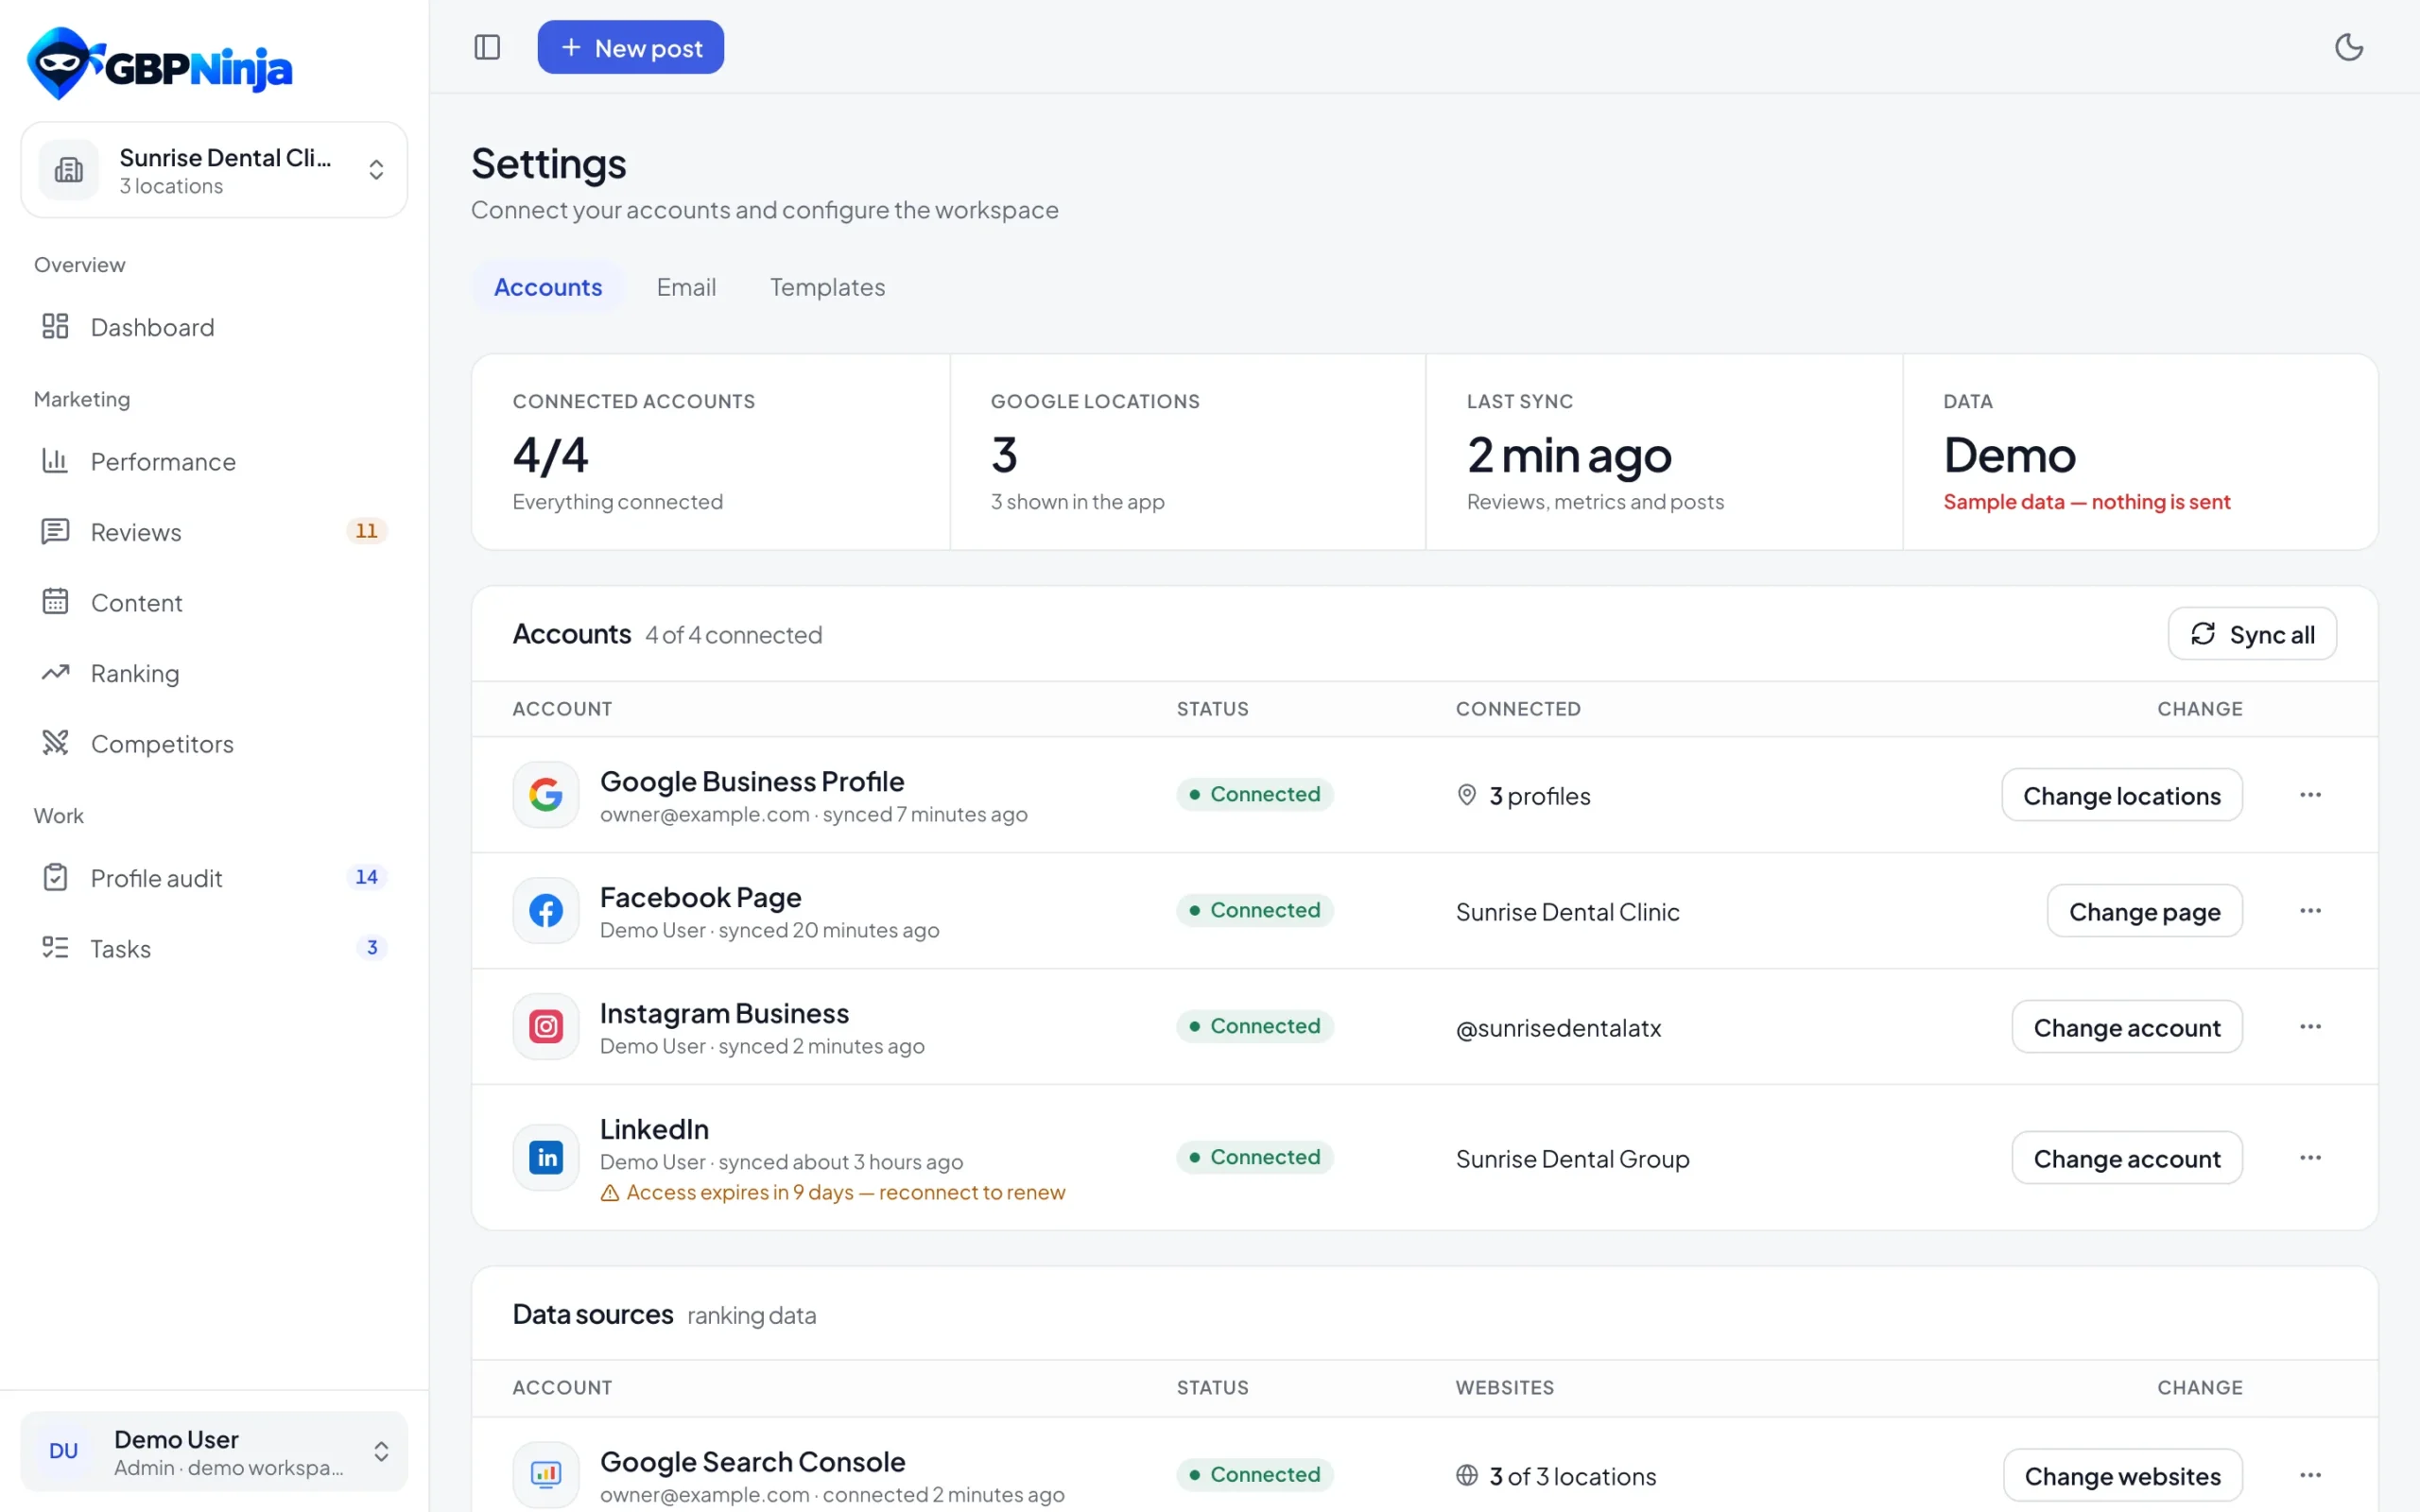This screenshot has height=1512, width=2420.
Task: Select the Accounts tab
Action: point(548,287)
